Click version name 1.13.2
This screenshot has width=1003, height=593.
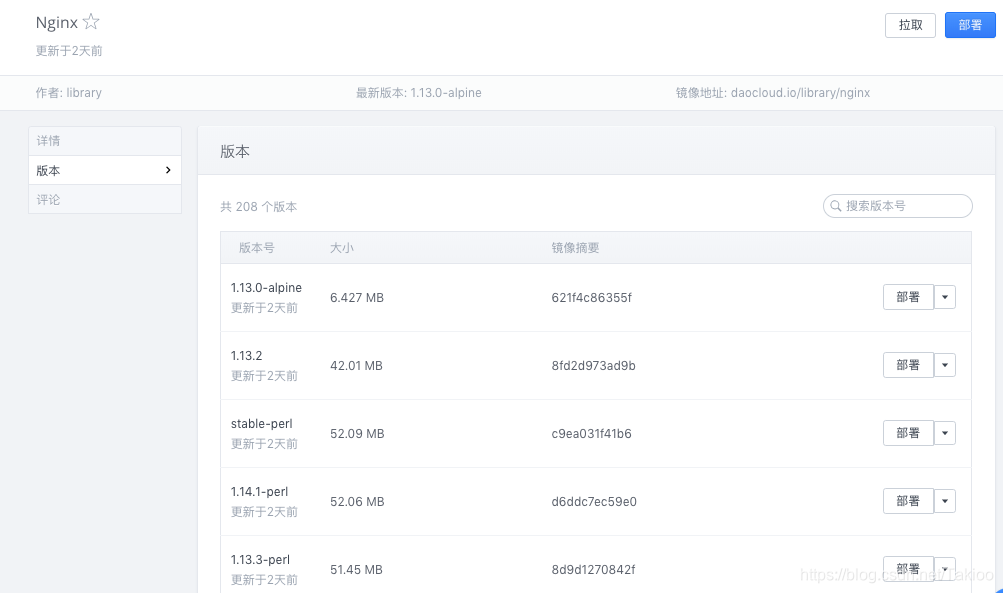point(246,356)
